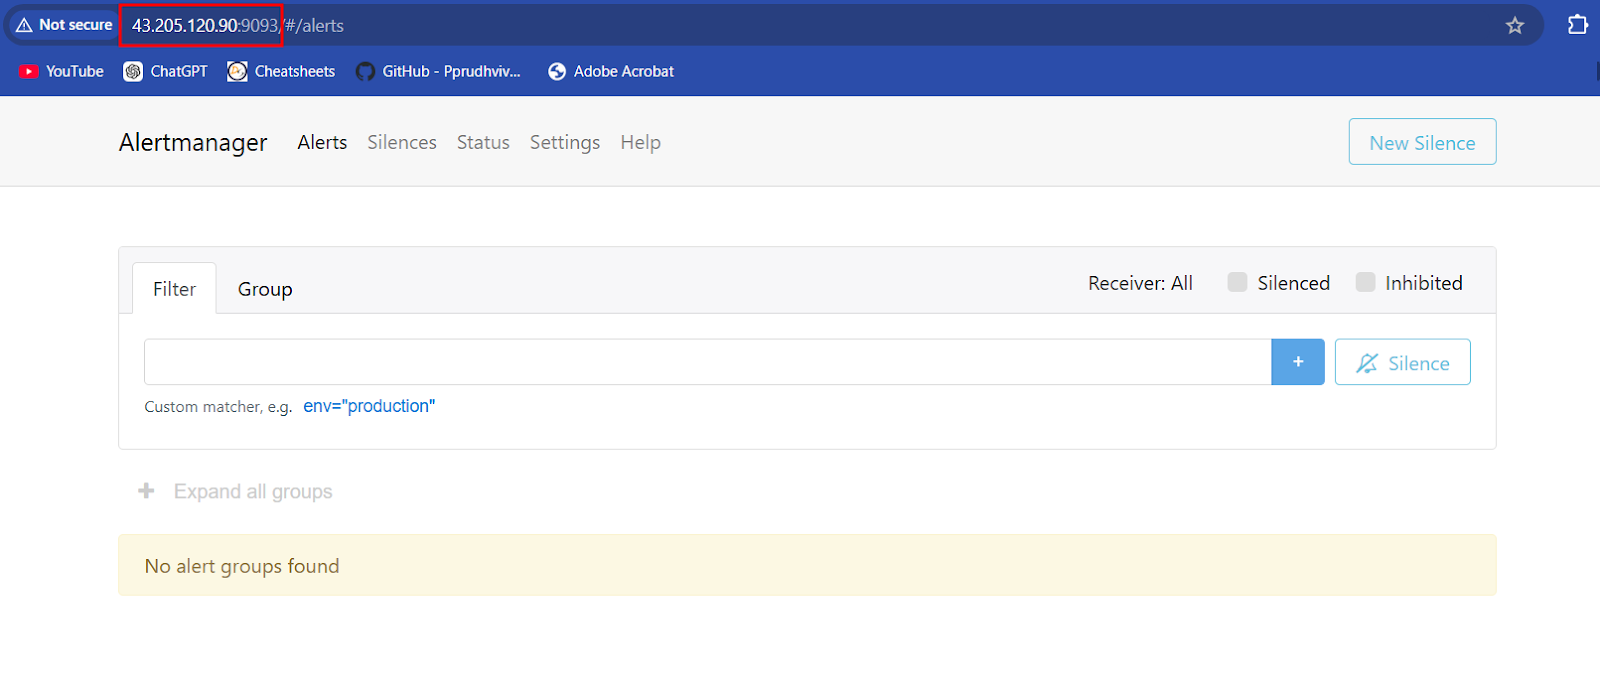Toggle the Inhibited checkbox
Viewport: 1600px width, 691px height.
coord(1365,282)
